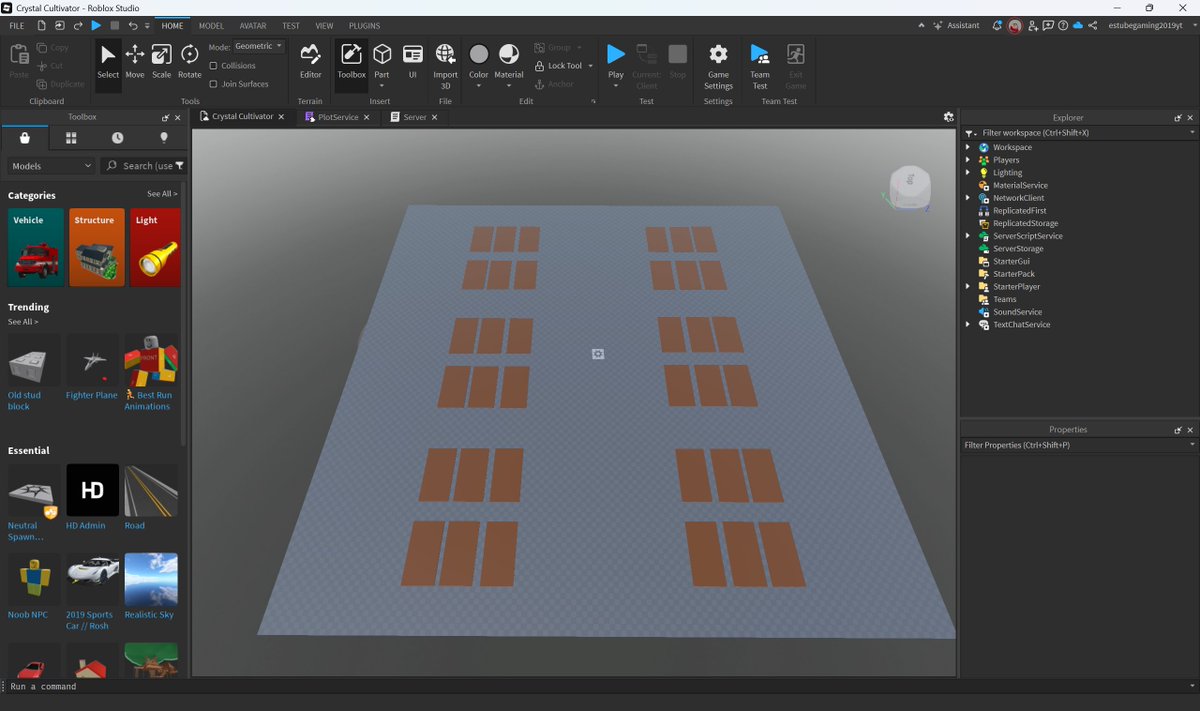Image resolution: width=1200 pixels, height=711 pixels.
Task: Expand StarterPlayer in Explorer
Action: coord(968,286)
